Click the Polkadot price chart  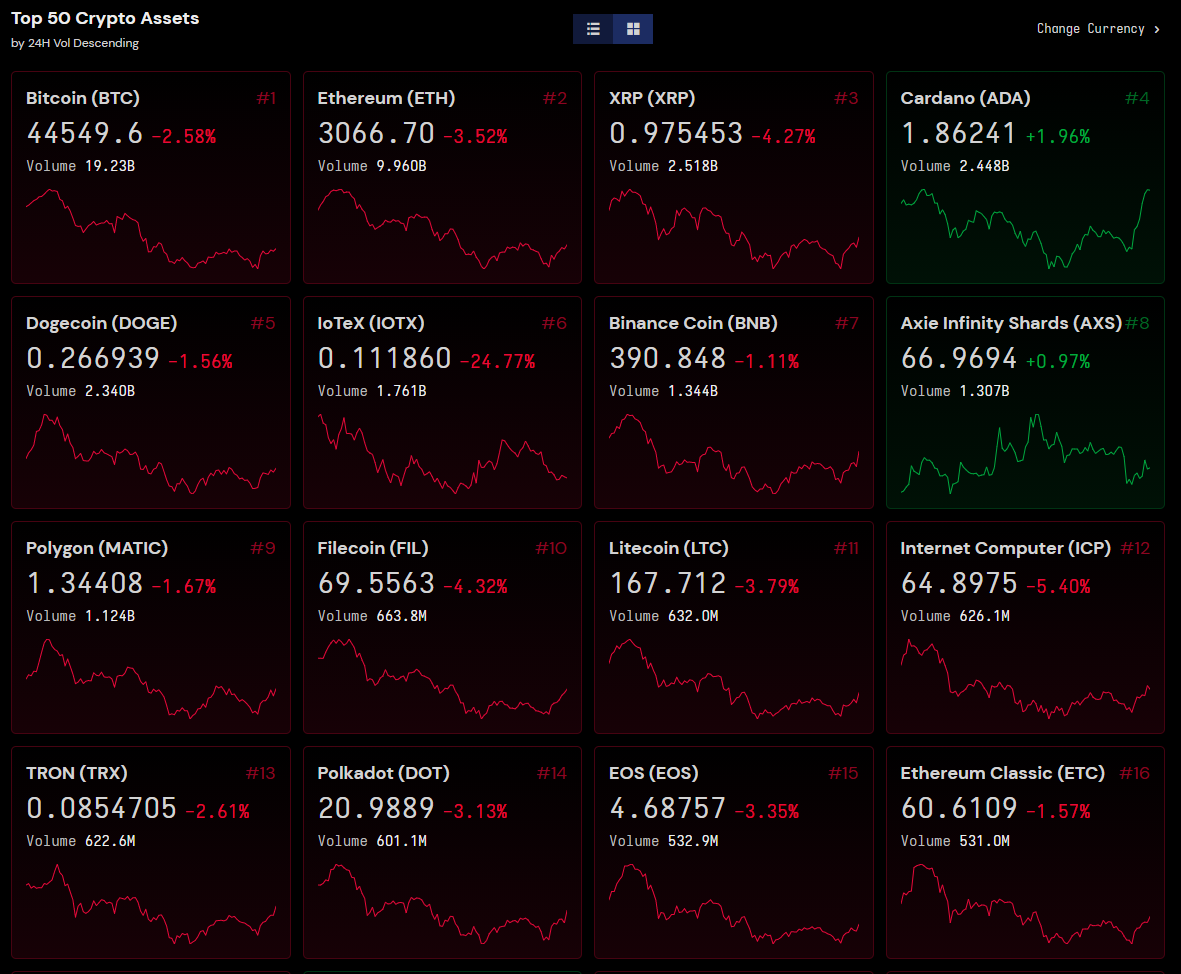tap(442, 904)
